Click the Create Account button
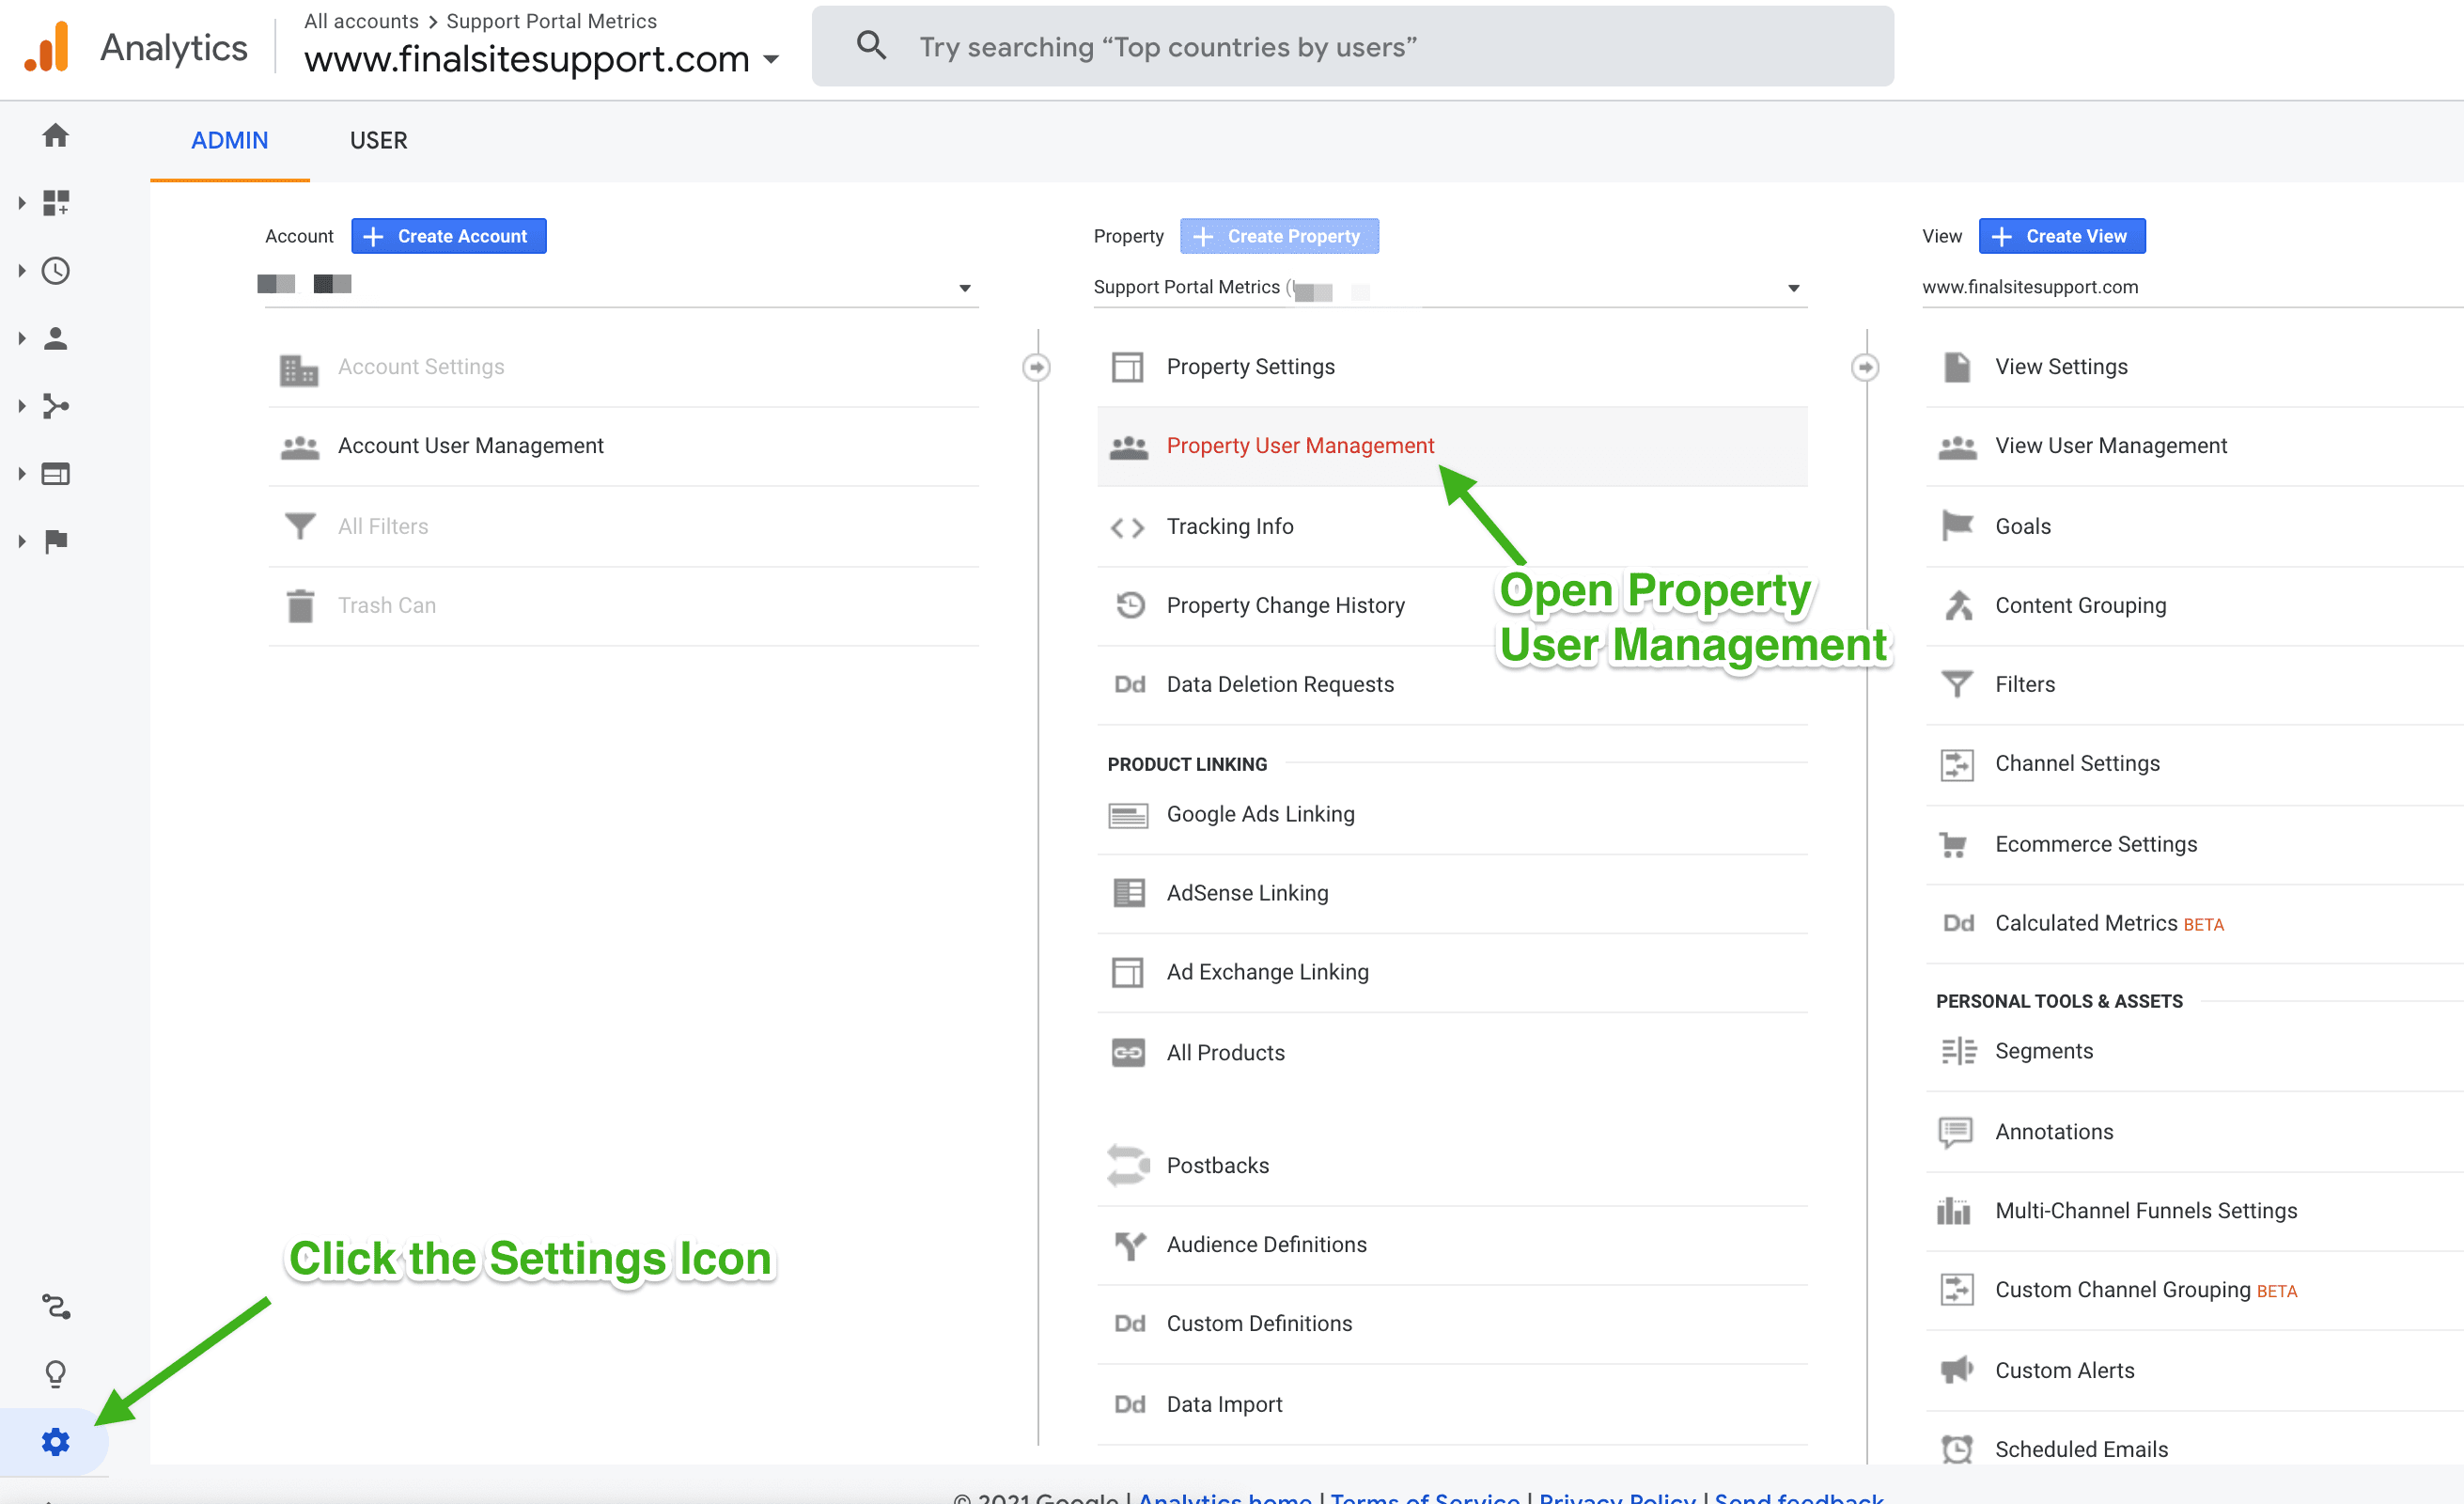The width and height of the screenshot is (2464, 1504). (x=448, y=236)
